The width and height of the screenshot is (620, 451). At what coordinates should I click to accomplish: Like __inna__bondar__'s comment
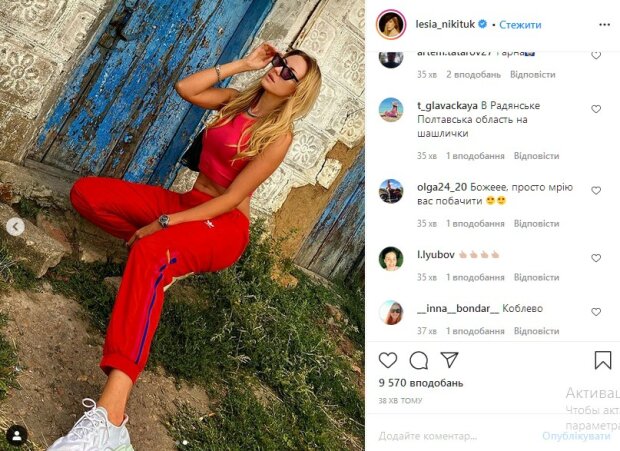coord(596,312)
